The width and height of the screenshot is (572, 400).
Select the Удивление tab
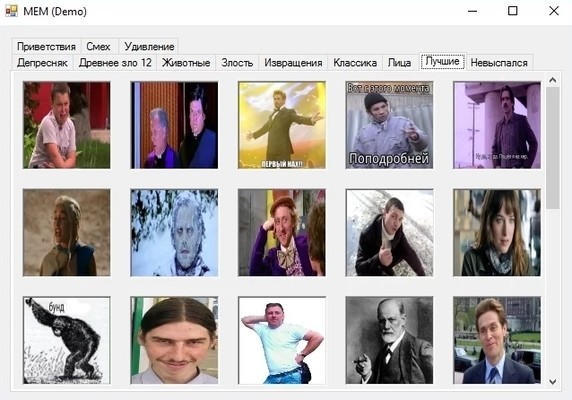(x=149, y=47)
